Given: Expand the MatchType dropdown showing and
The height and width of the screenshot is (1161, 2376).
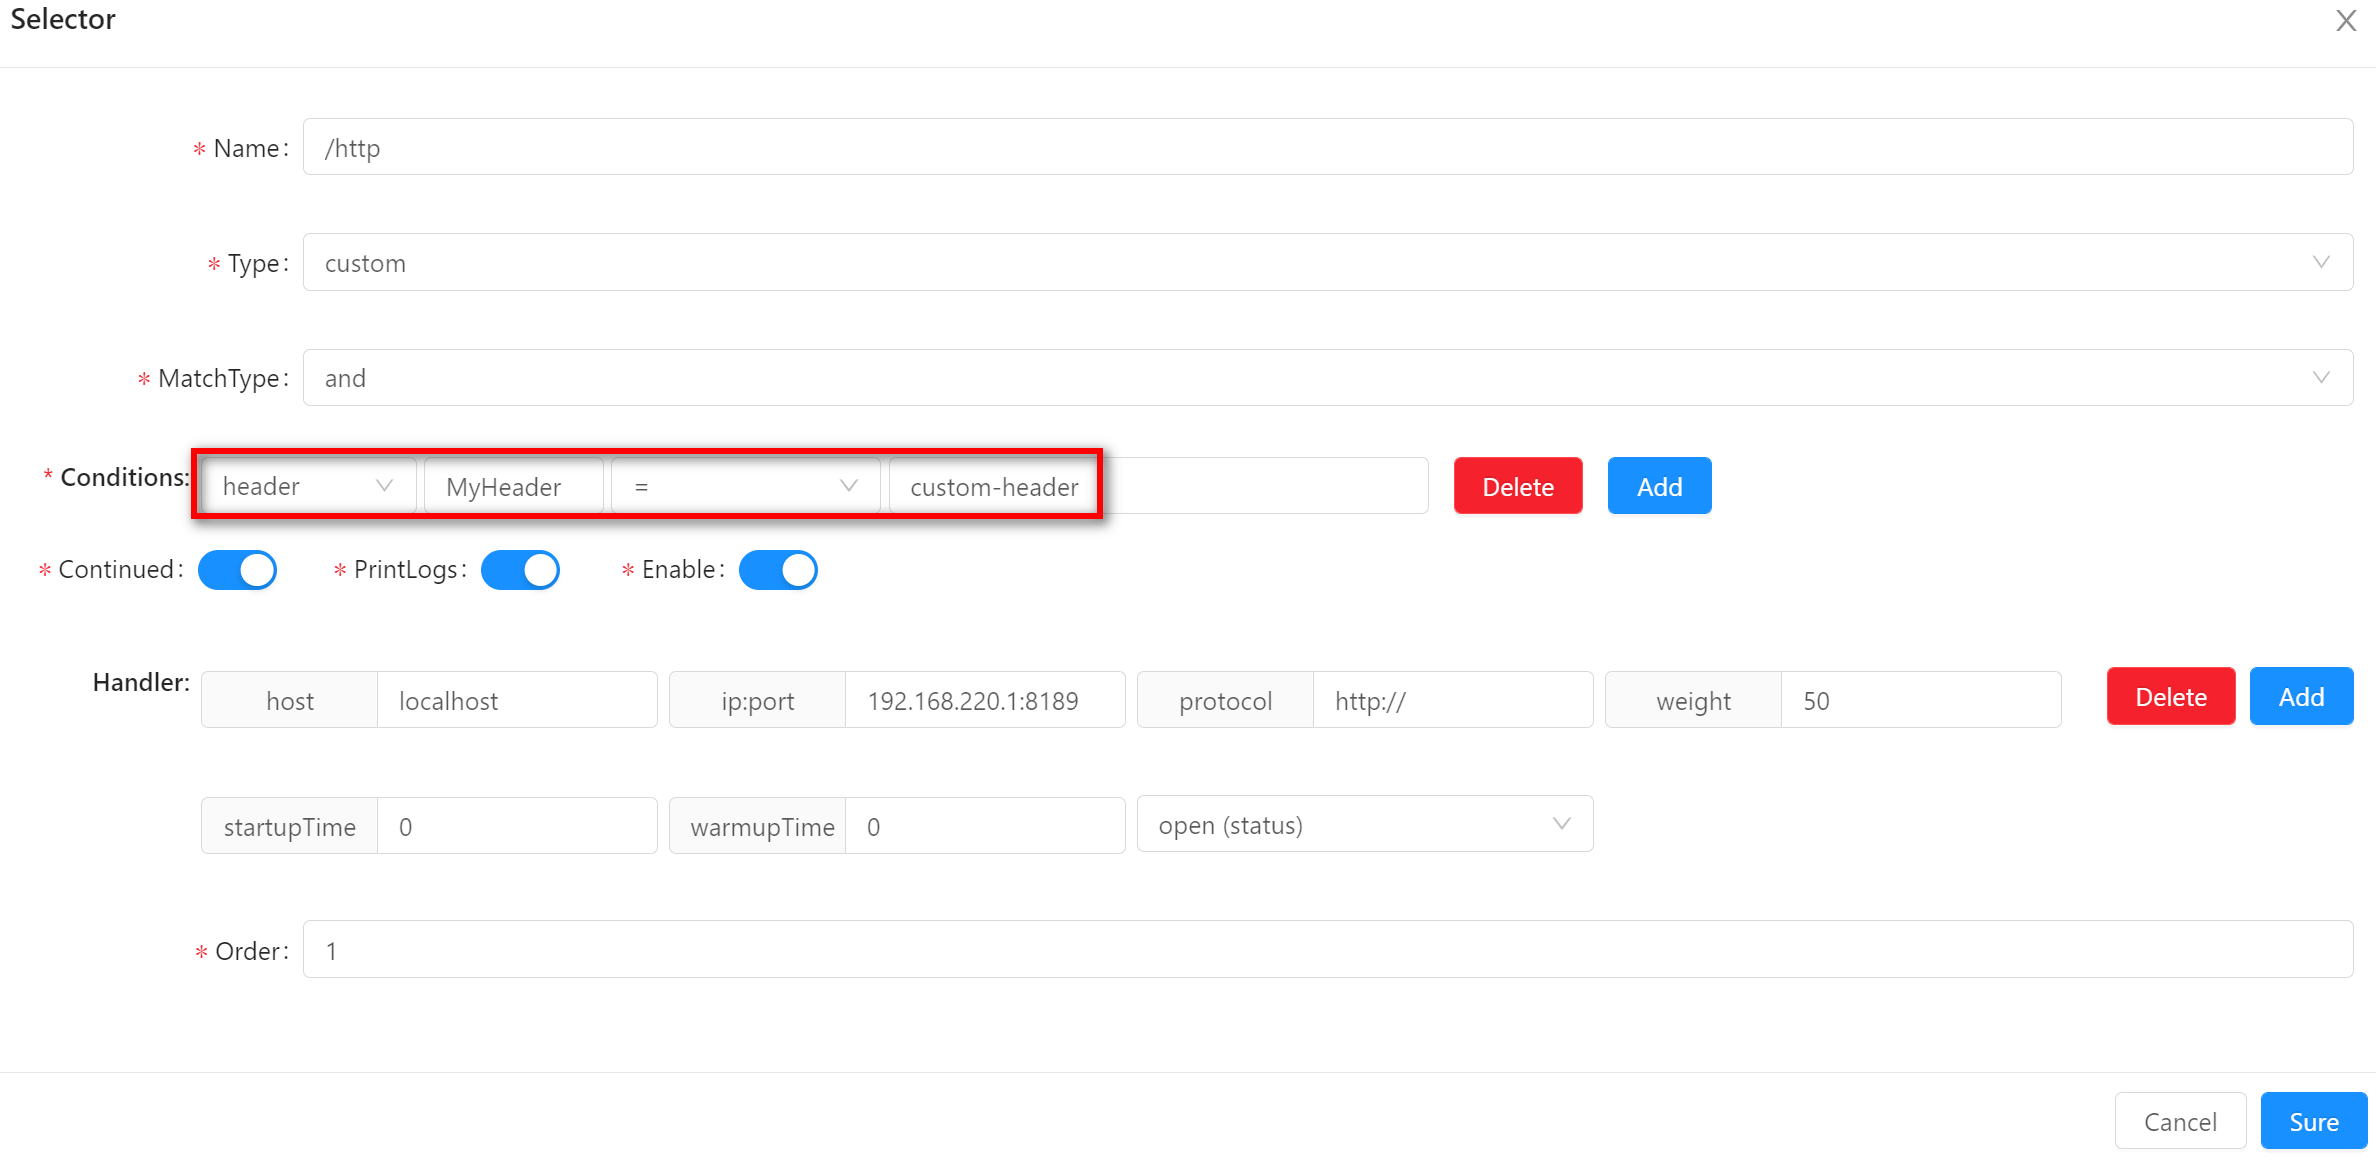Looking at the screenshot, I should [x=1327, y=378].
